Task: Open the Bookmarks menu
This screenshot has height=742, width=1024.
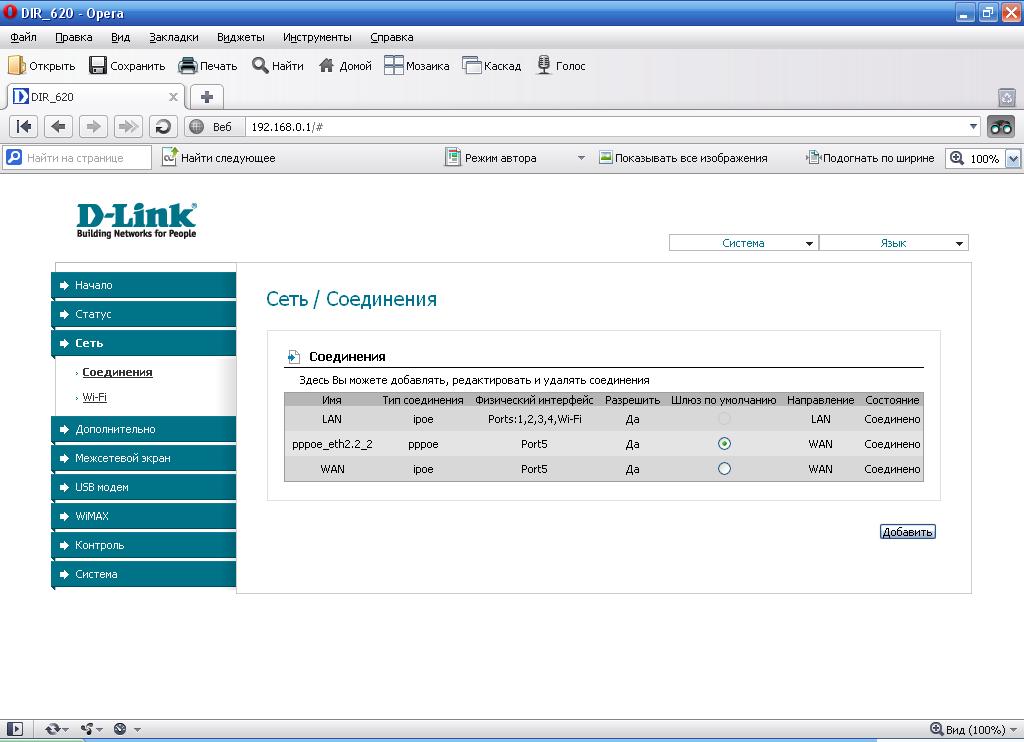Action: (x=174, y=37)
